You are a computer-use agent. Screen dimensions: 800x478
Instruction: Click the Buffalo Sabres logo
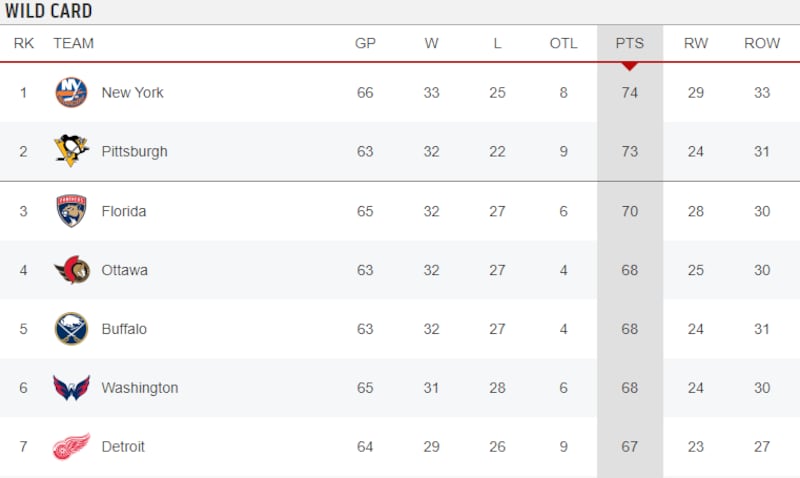coord(71,329)
